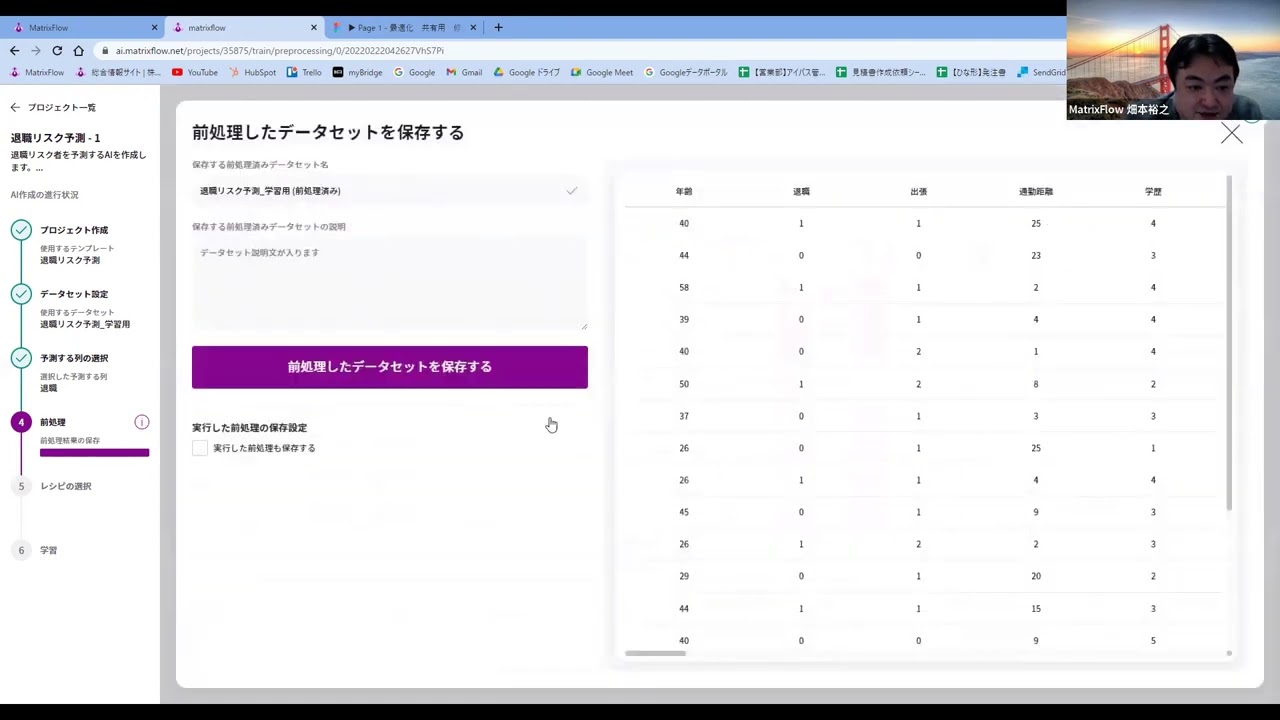Click the レシピの選択 step 5
The image size is (1280, 720).
[65, 486]
